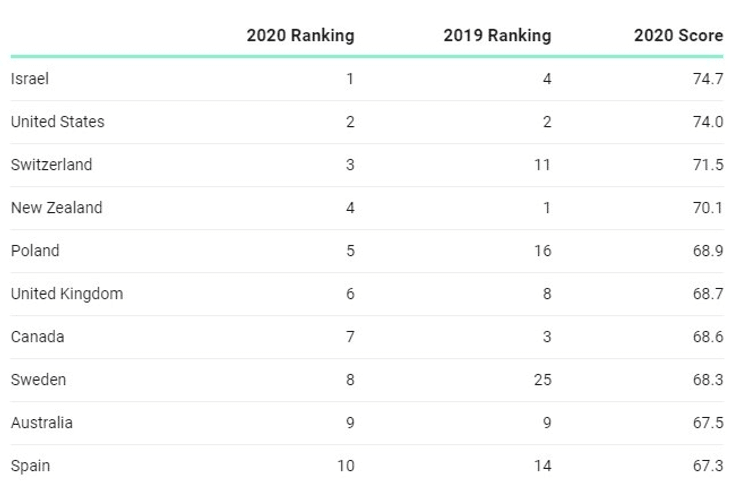Image resolution: width=740 pixels, height=489 pixels.
Task: Select the Poland row label
Action: [x=35, y=251]
